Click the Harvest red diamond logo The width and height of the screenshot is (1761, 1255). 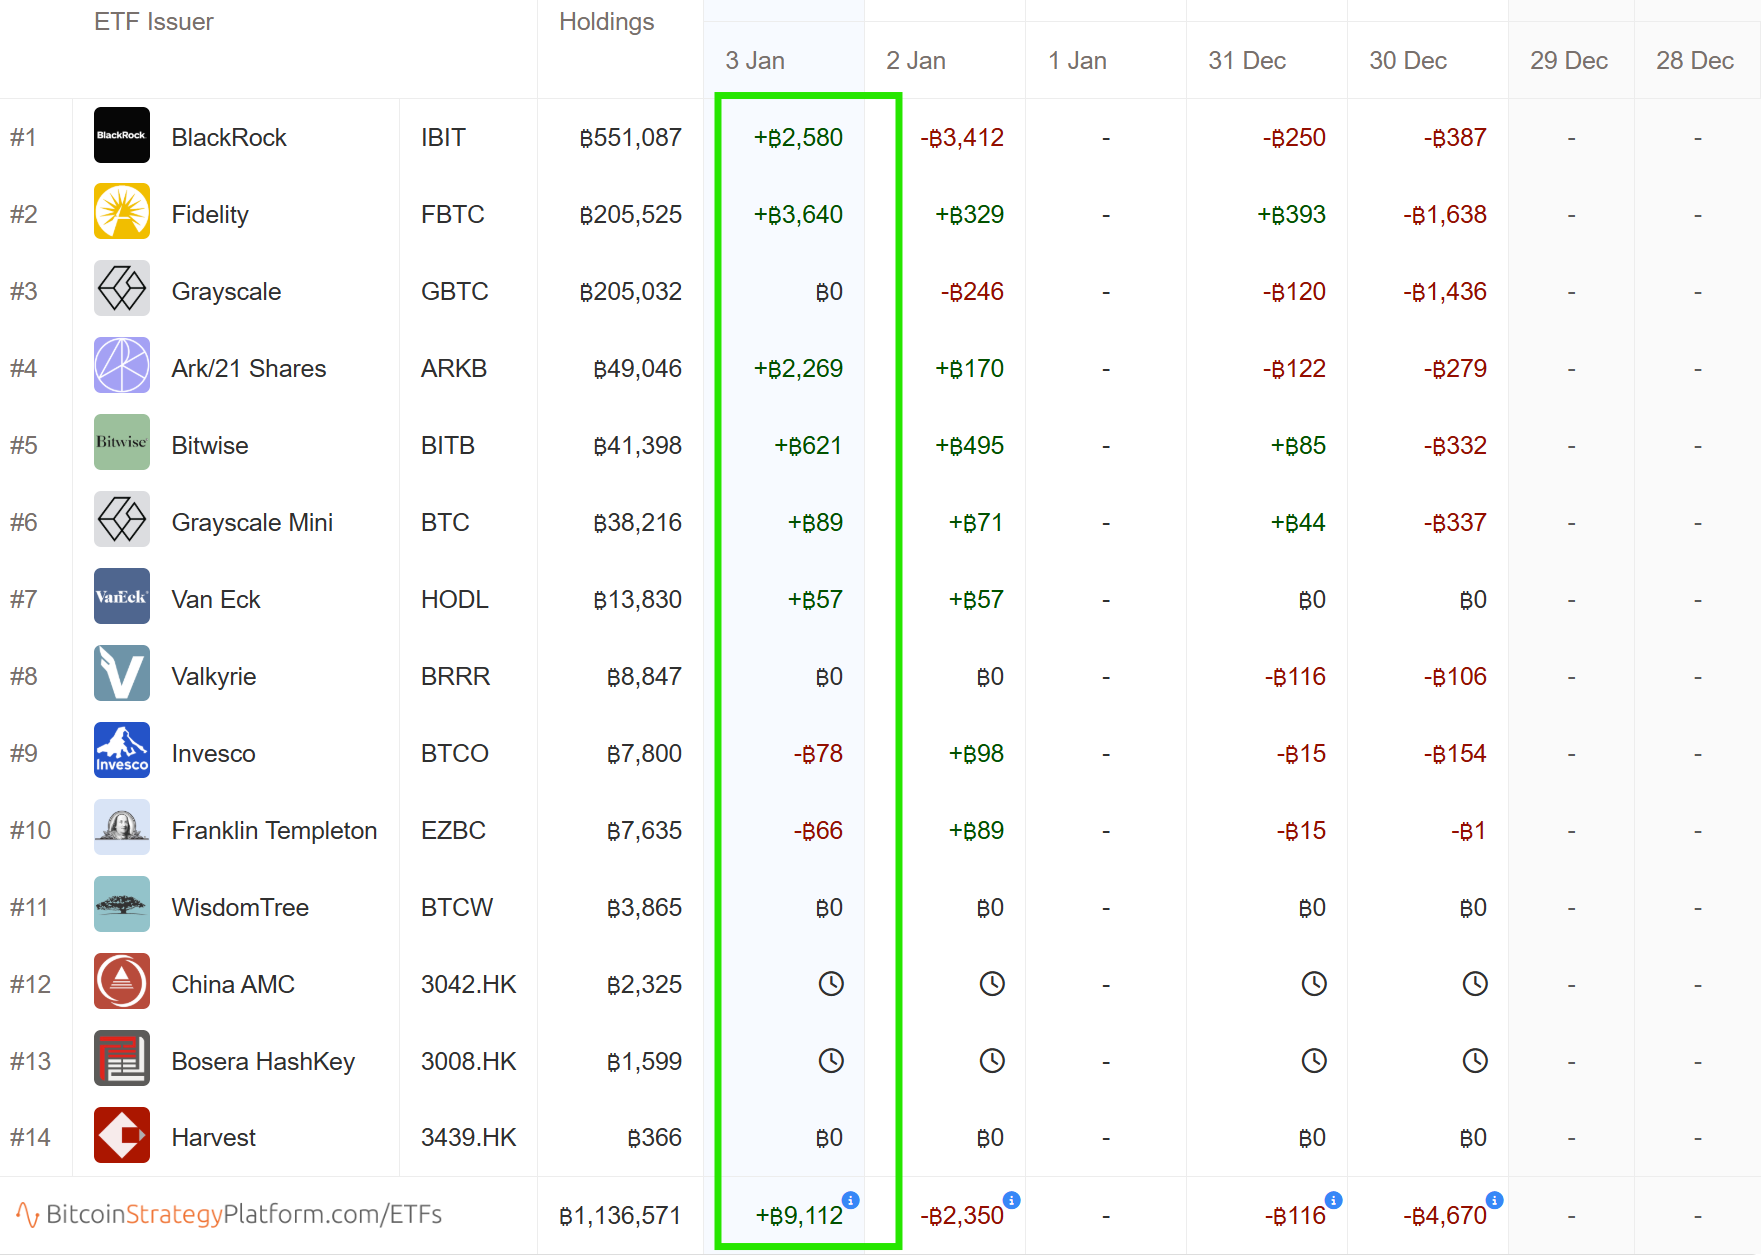122,1136
